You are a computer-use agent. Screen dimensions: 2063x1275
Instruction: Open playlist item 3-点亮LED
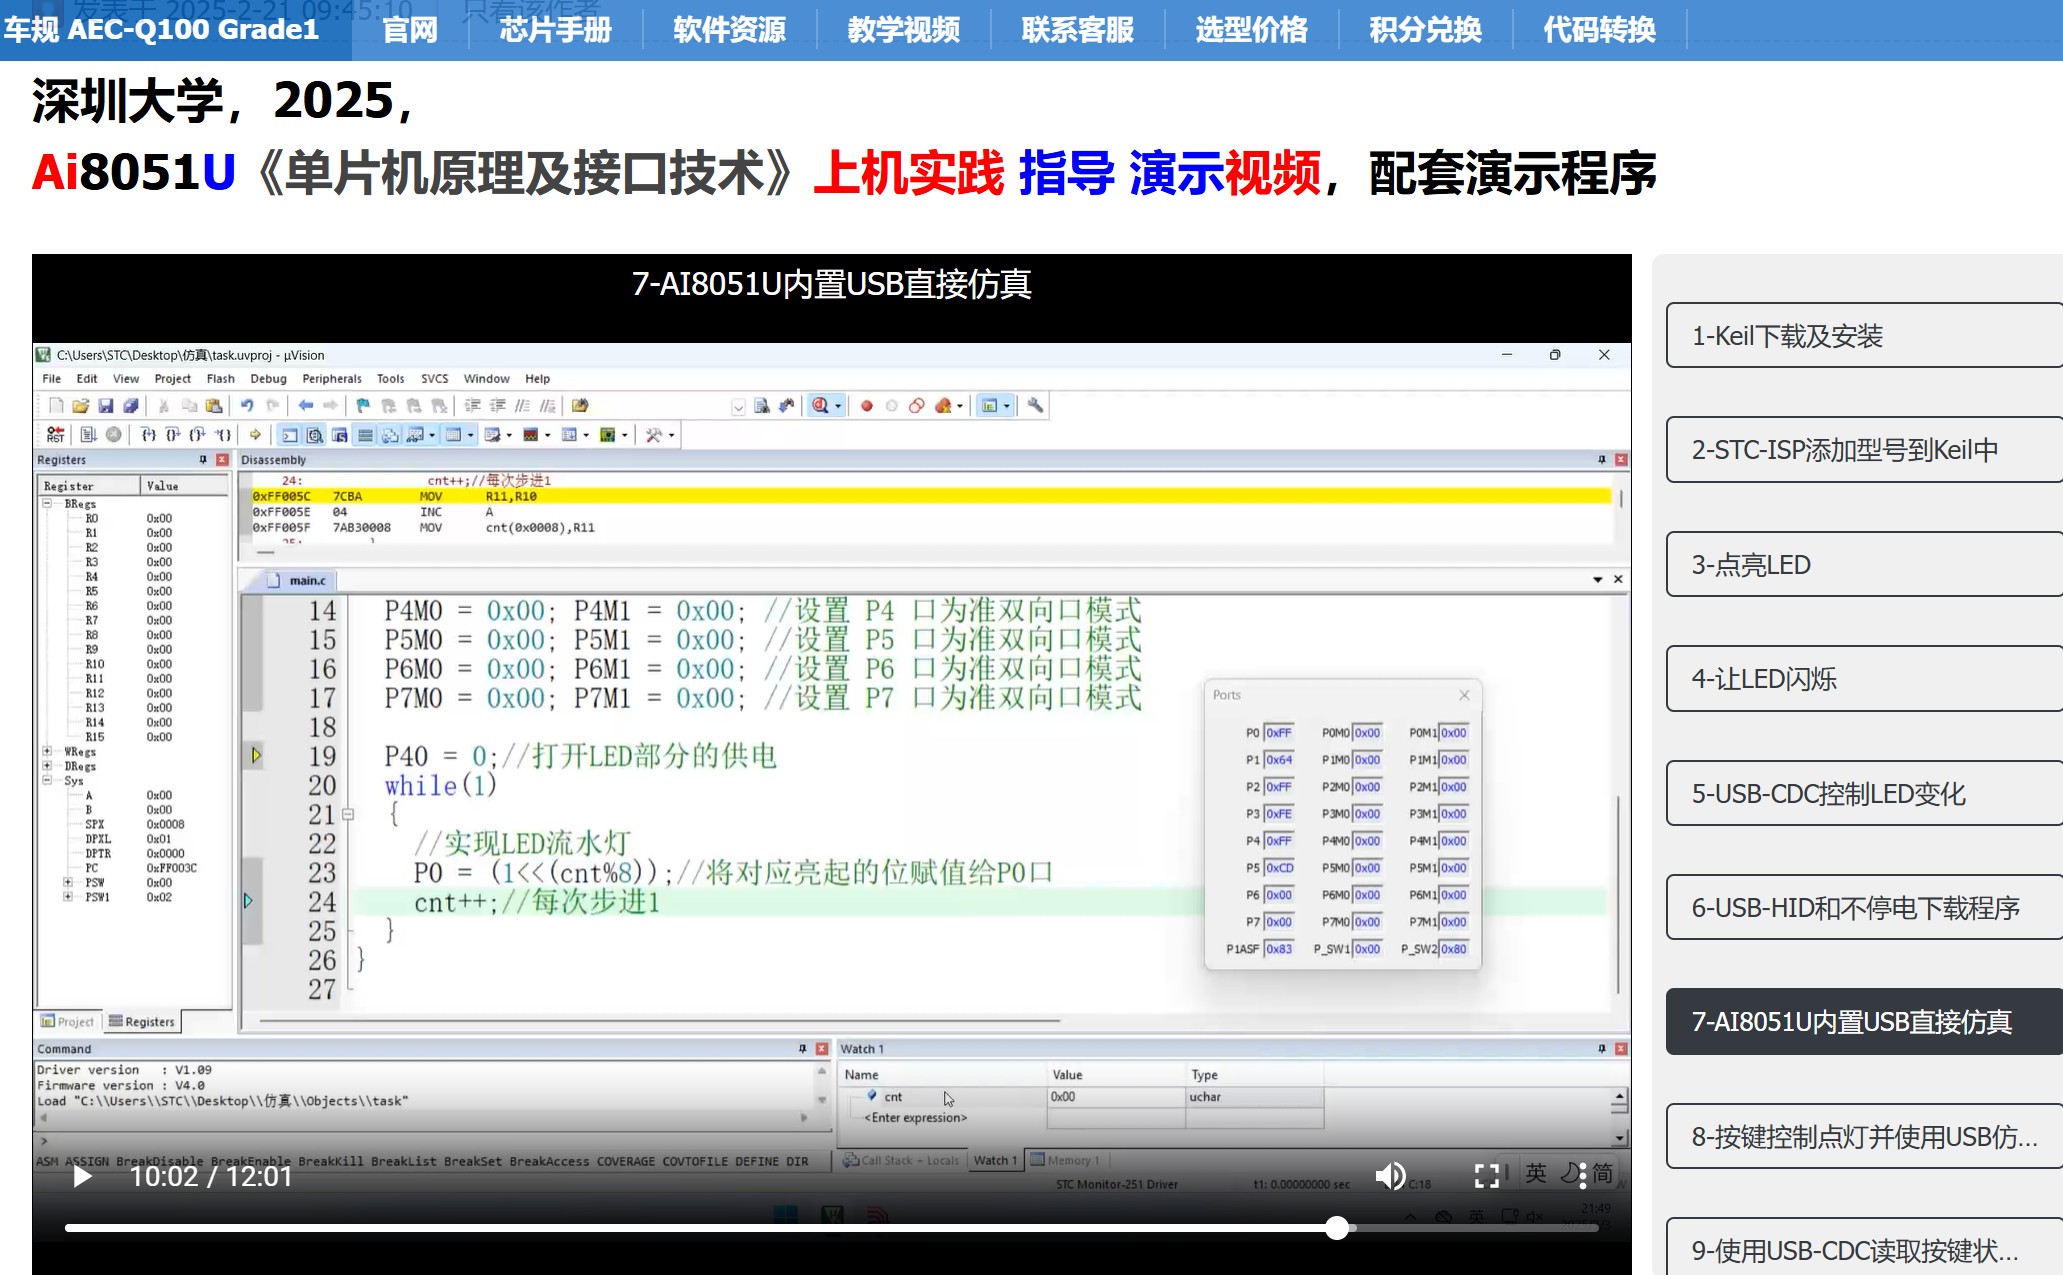[1864, 565]
